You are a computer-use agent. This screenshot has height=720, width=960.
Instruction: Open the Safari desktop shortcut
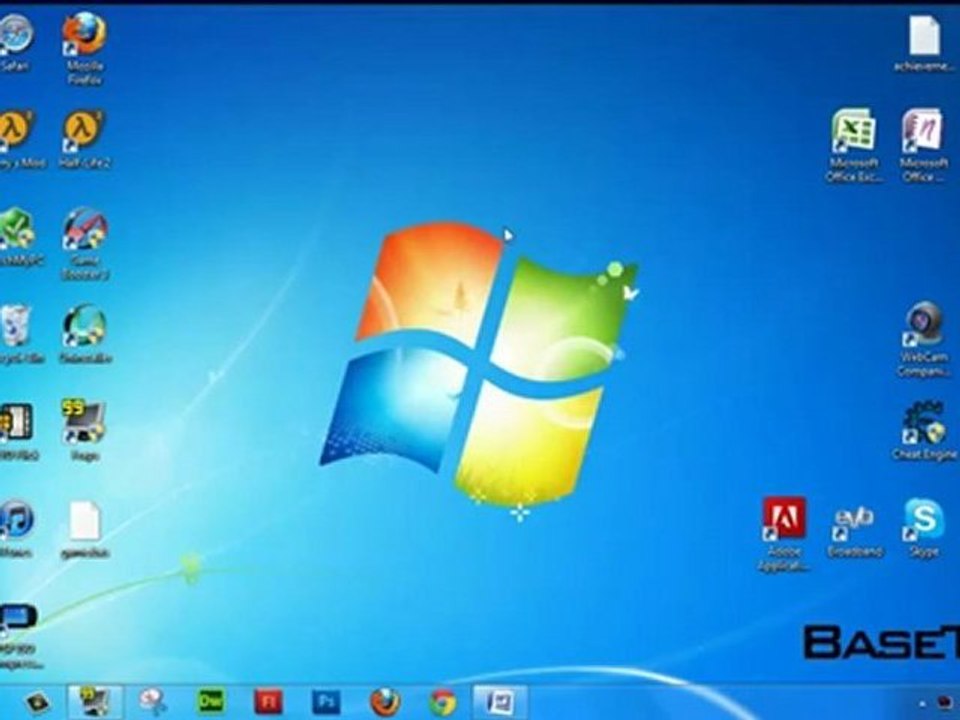(x=15, y=42)
